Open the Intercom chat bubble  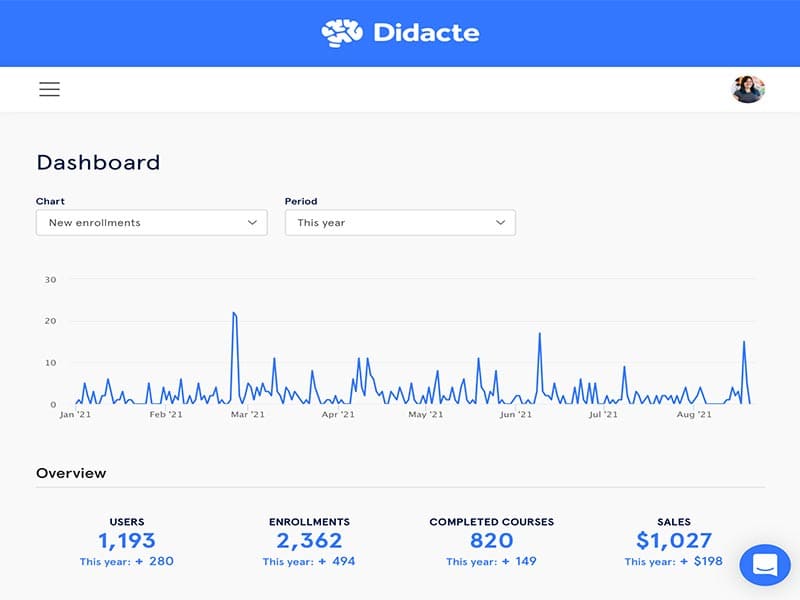point(766,566)
